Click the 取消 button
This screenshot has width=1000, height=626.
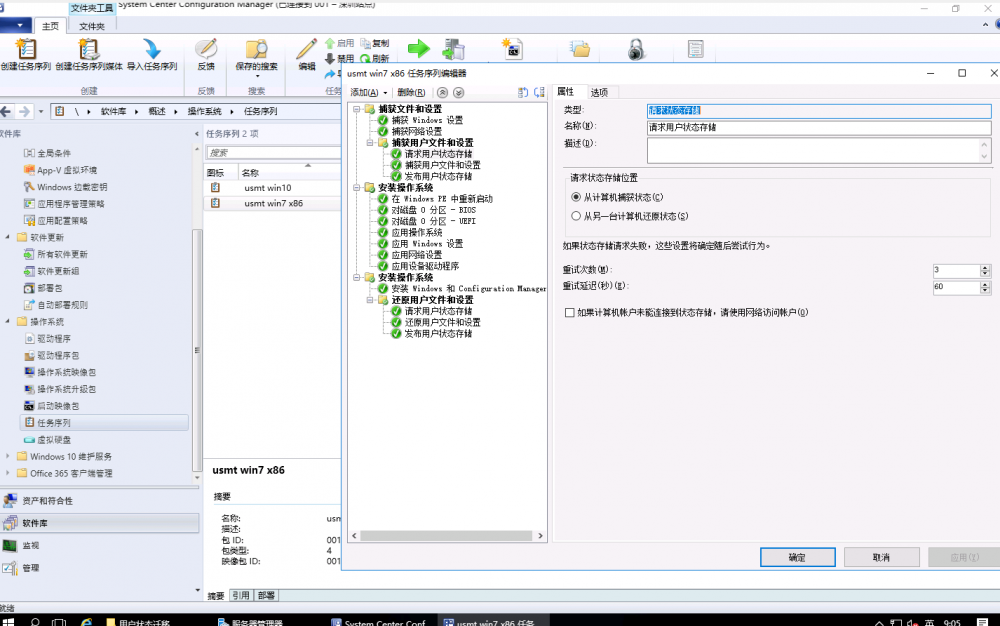coord(881,557)
